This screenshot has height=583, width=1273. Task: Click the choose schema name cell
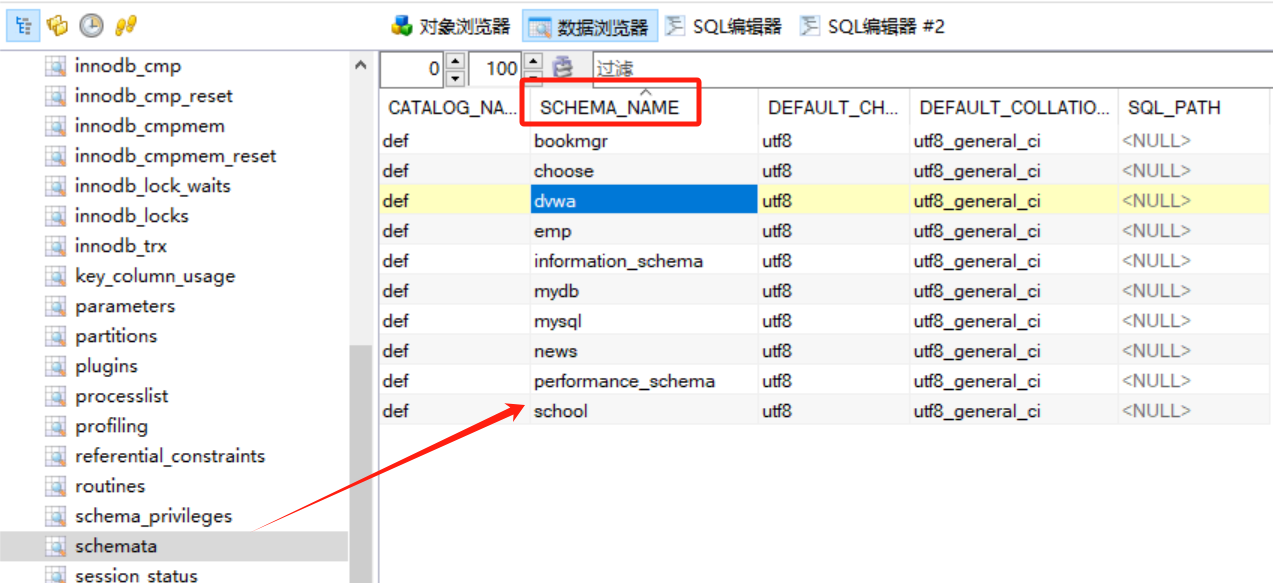pyautogui.click(x=644, y=171)
